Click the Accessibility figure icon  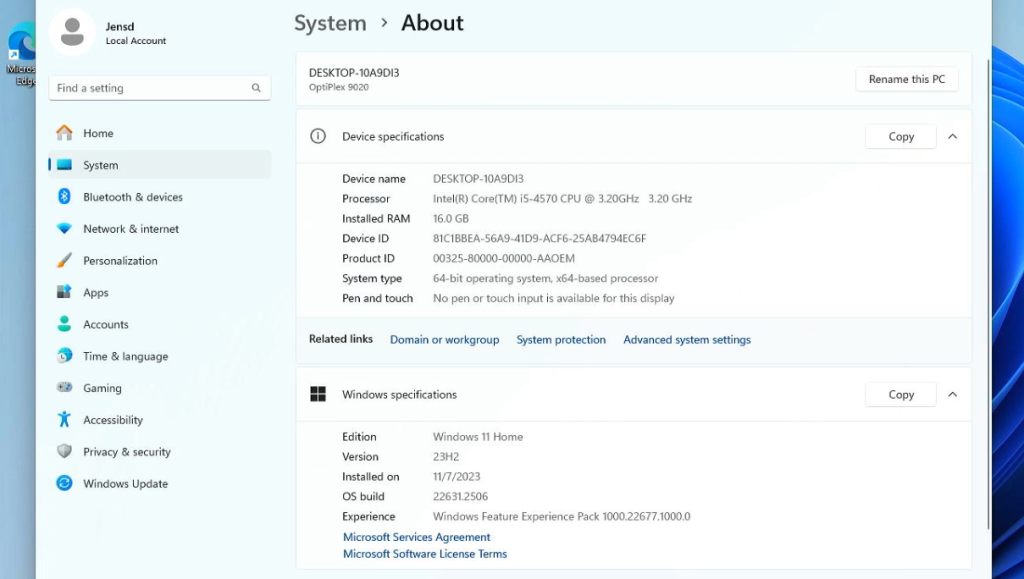click(x=64, y=419)
